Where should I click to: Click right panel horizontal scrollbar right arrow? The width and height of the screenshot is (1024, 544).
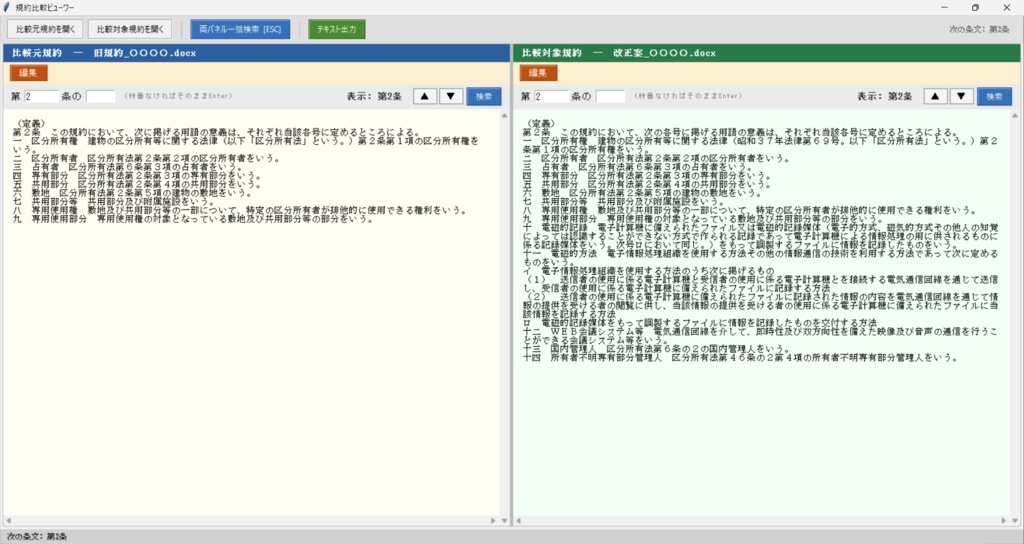(1004, 520)
